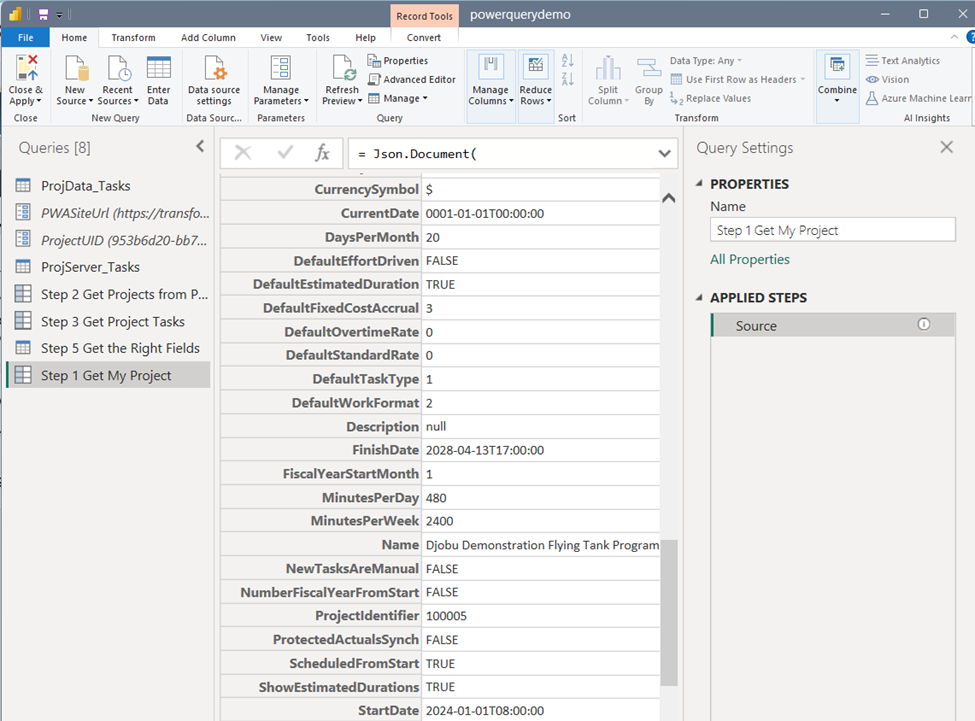Collapse the APPLIED STEPS section triangle
The width and height of the screenshot is (975, 721).
tap(699, 297)
